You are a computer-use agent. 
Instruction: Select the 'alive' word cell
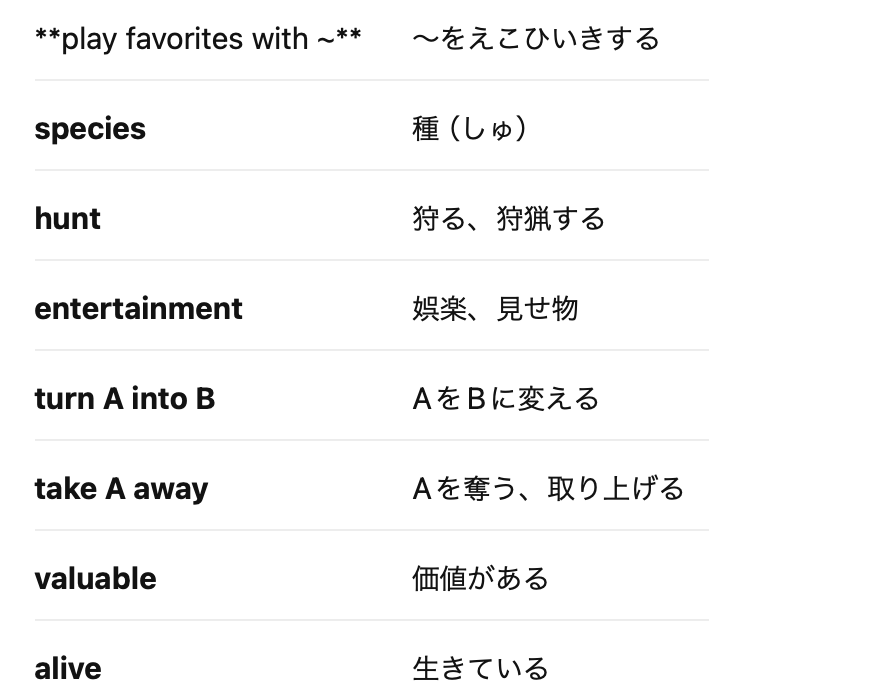[68, 669]
